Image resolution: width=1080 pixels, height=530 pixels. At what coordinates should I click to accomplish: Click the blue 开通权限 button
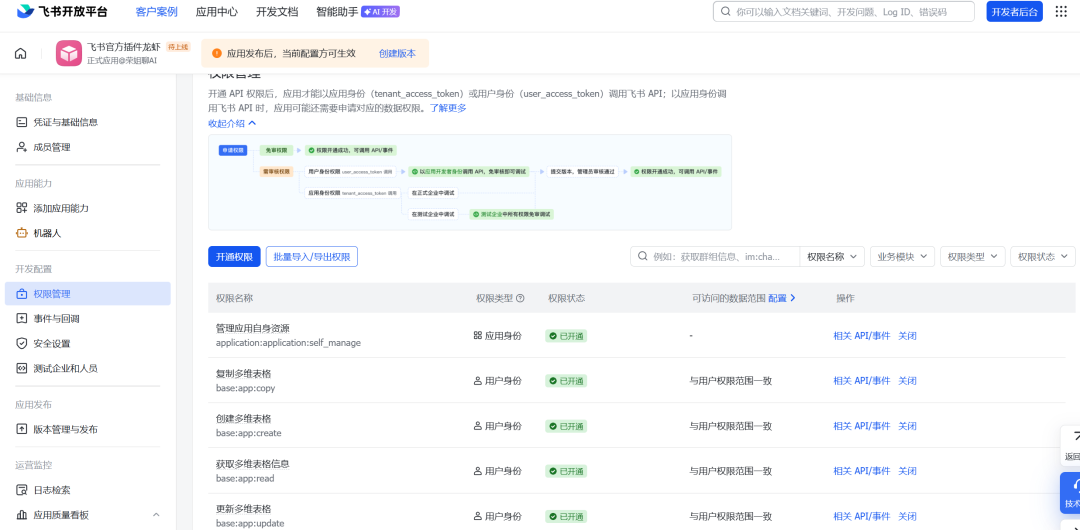tap(234, 256)
